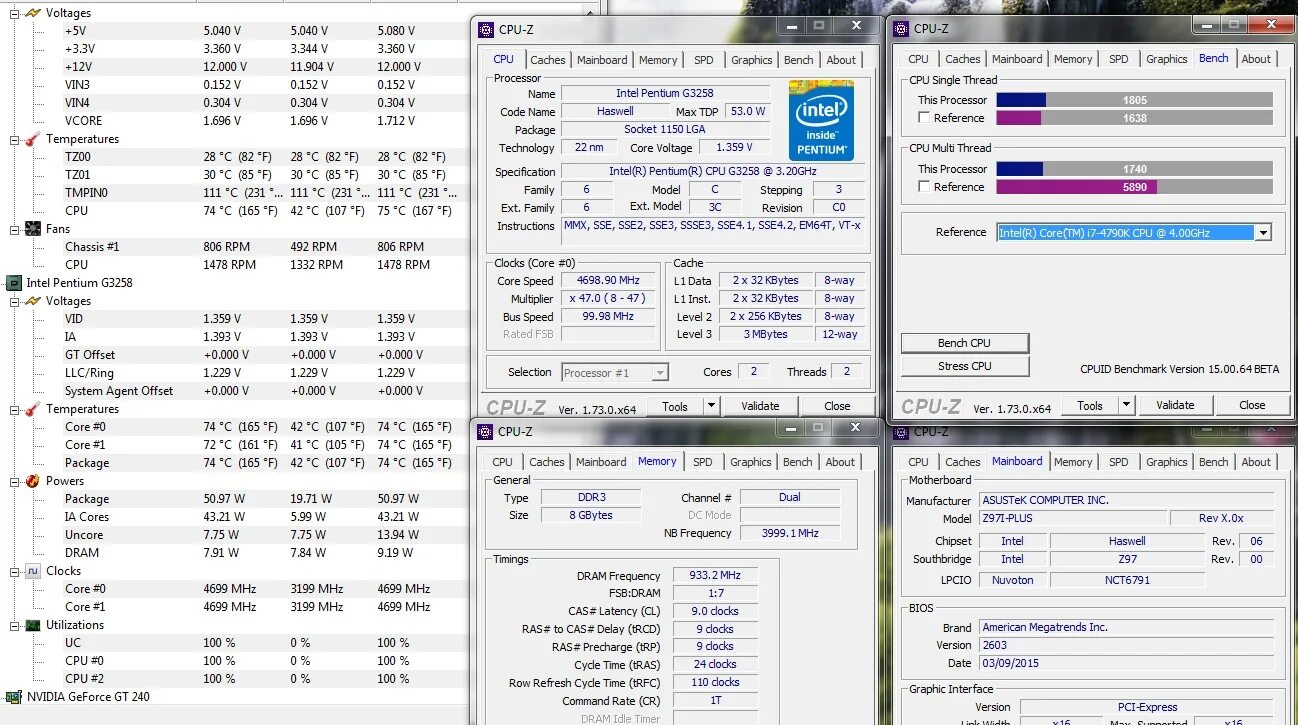Click the CPU Multi Thread score bar
Screen dimensions: 1298x725
(x=1135, y=168)
